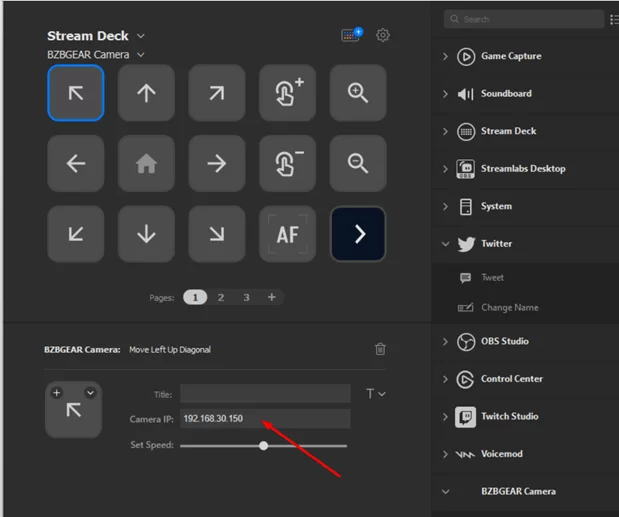Expand the Voicemod category
Screen dimensions: 619x517
[445, 454]
